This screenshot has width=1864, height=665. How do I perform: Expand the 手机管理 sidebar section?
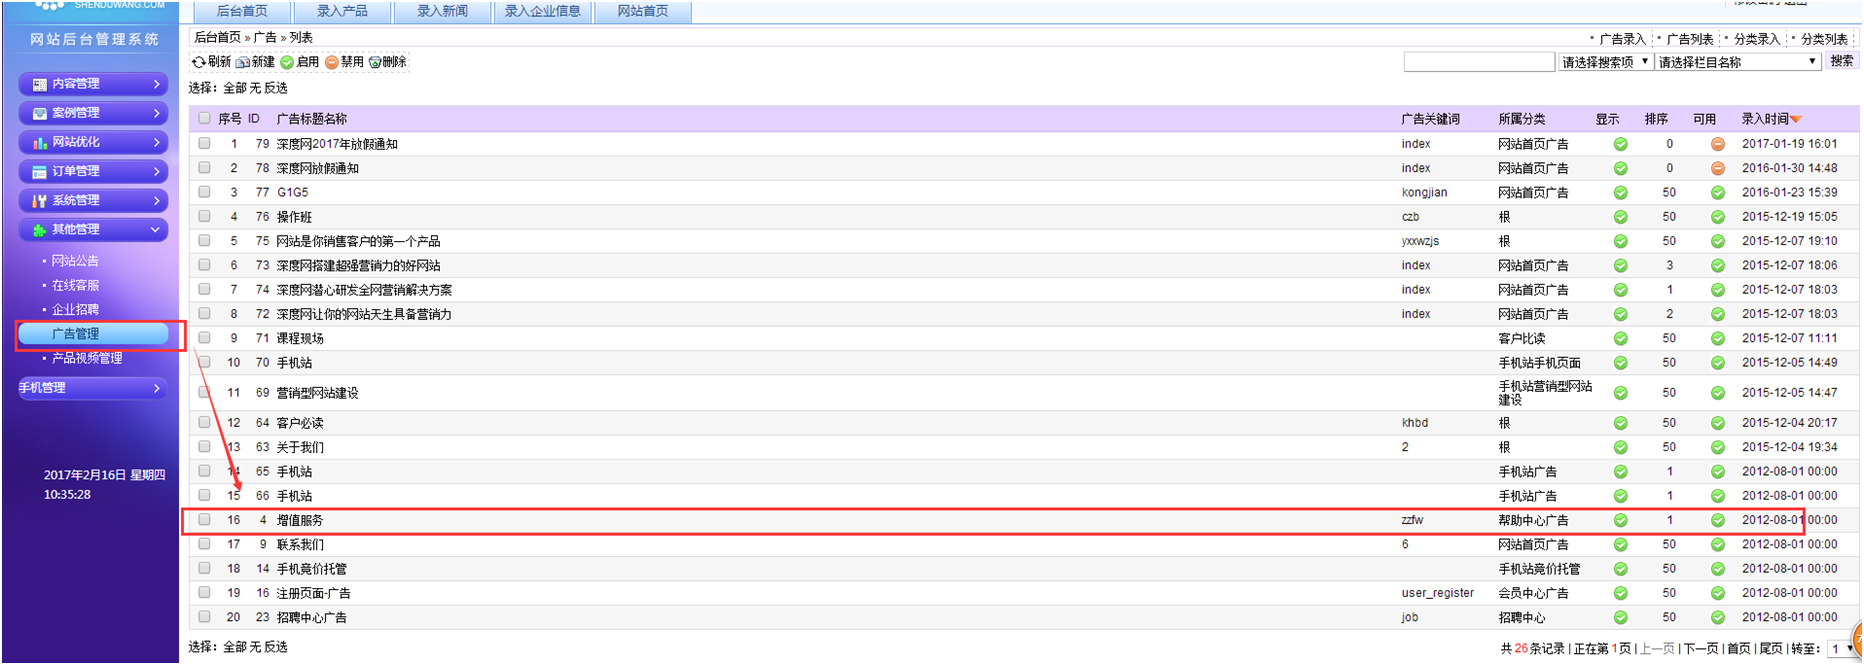click(x=92, y=388)
